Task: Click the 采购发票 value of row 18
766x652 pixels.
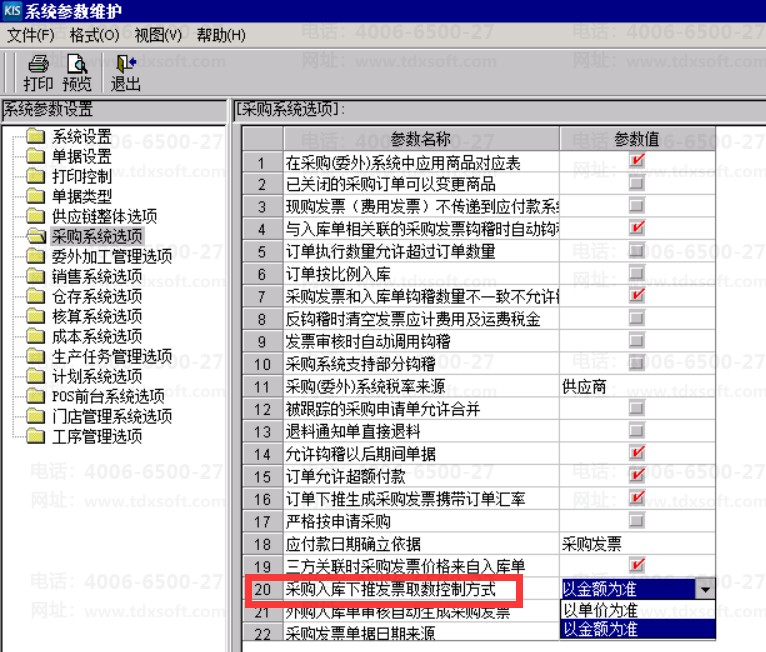Action: coord(592,544)
